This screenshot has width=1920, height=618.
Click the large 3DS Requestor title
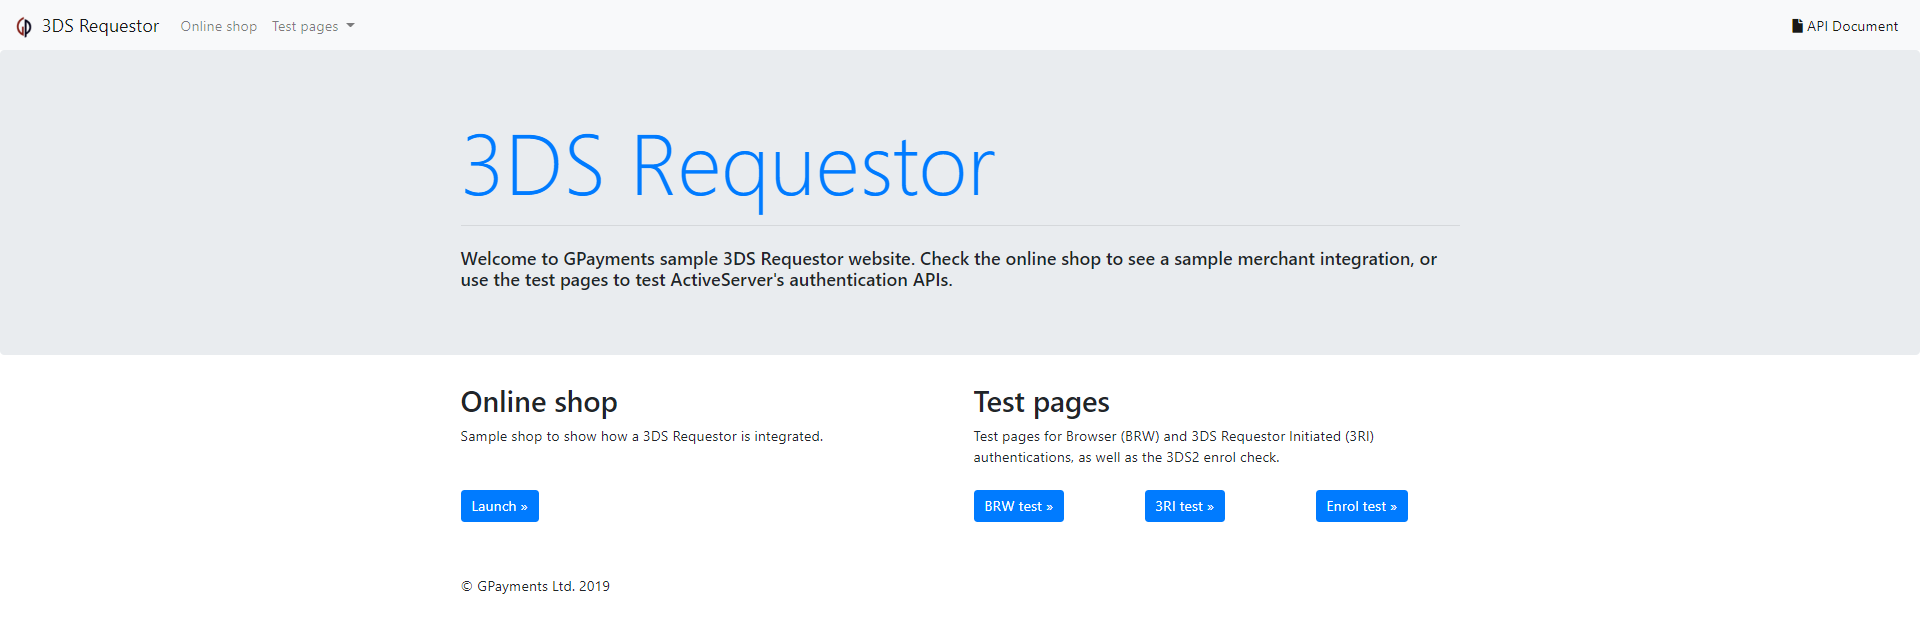(x=727, y=166)
